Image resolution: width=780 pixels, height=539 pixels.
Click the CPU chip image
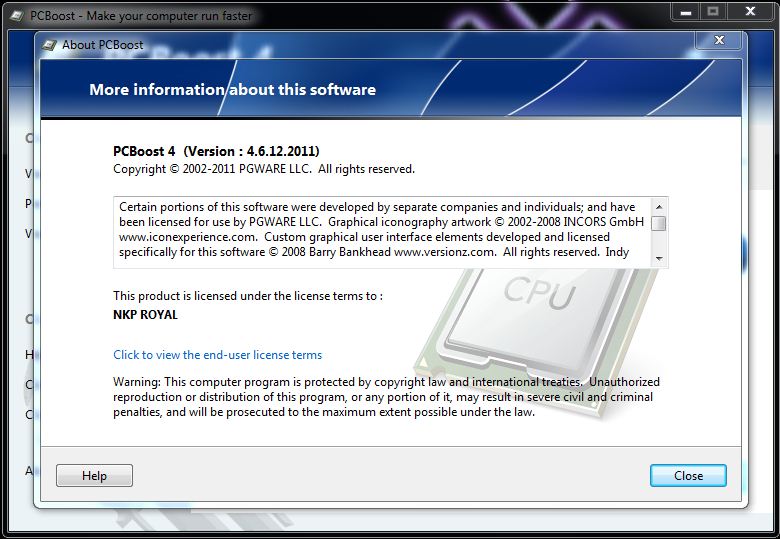(x=537, y=343)
